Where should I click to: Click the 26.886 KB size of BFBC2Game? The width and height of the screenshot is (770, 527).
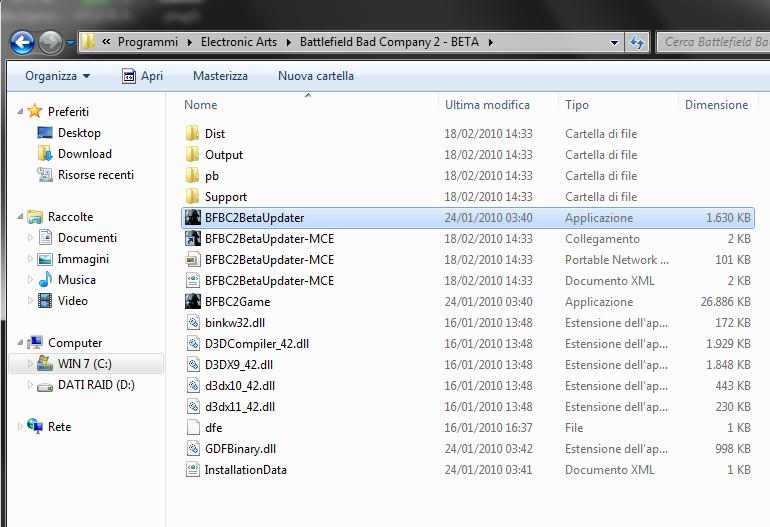pyautogui.click(x=725, y=302)
